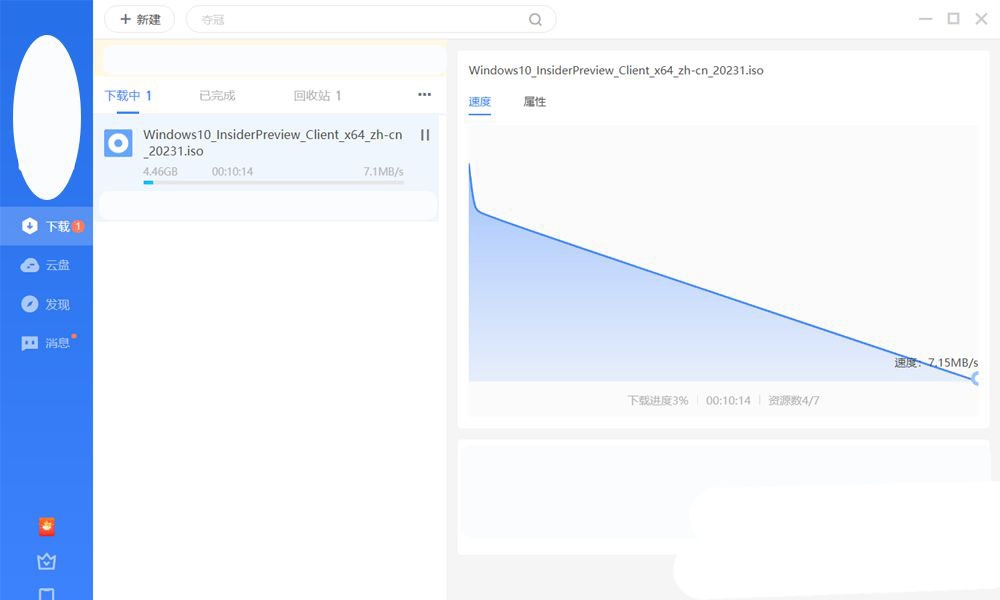Open the 发现 discover section
This screenshot has height=600, width=1000.
[47, 304]
